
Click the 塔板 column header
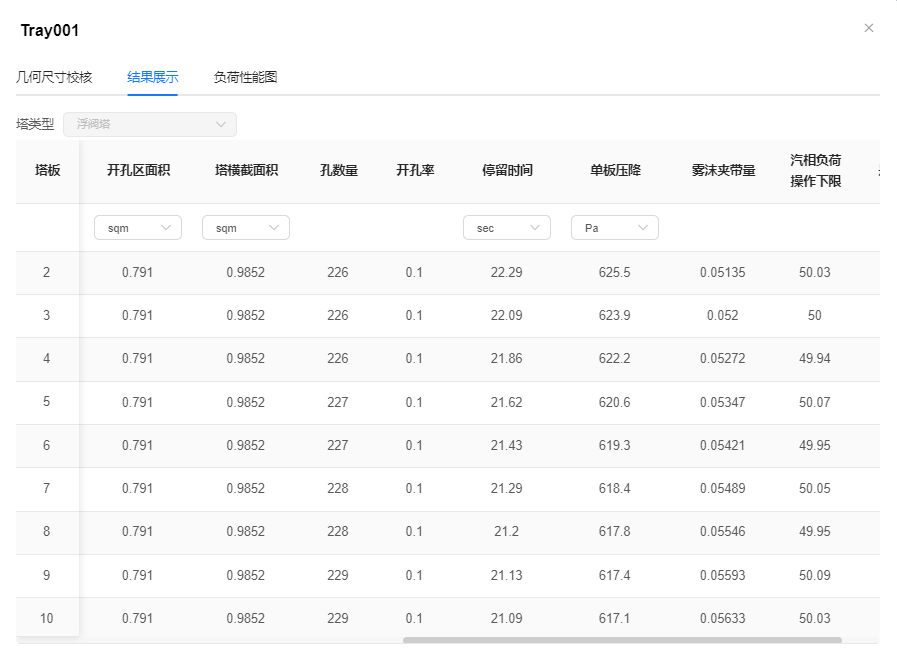point(47,171)
